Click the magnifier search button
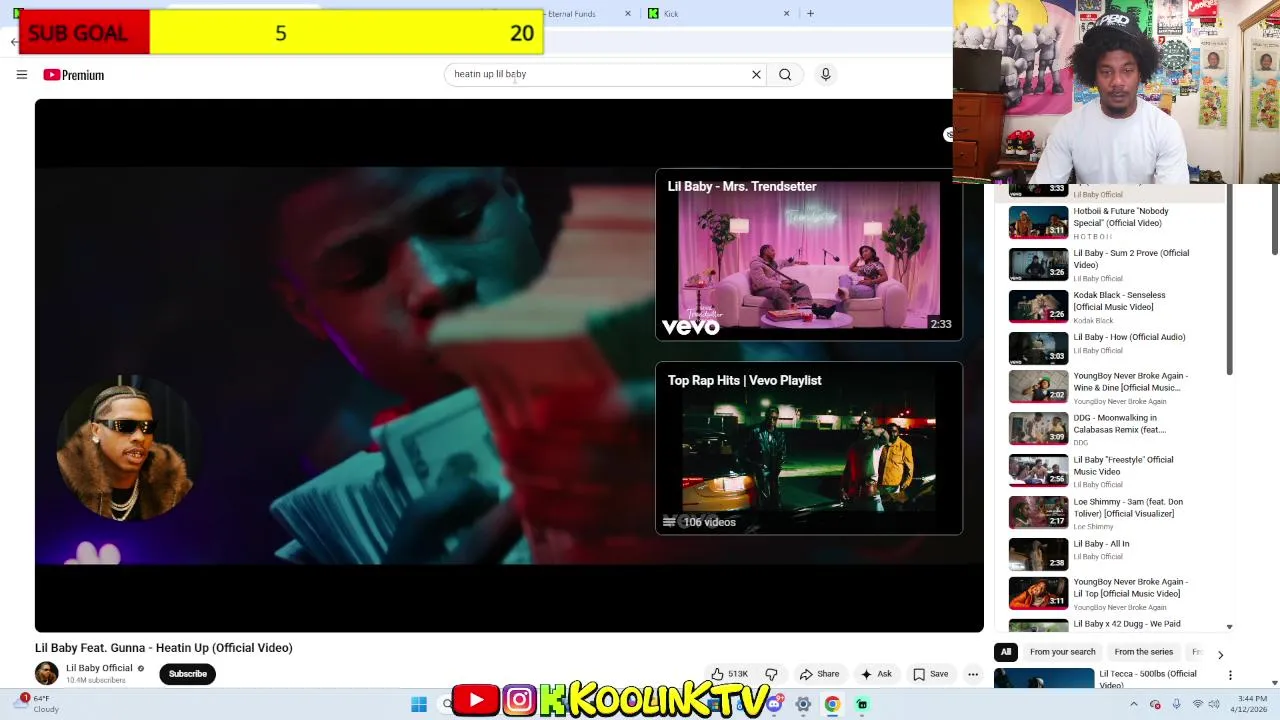 785,74
